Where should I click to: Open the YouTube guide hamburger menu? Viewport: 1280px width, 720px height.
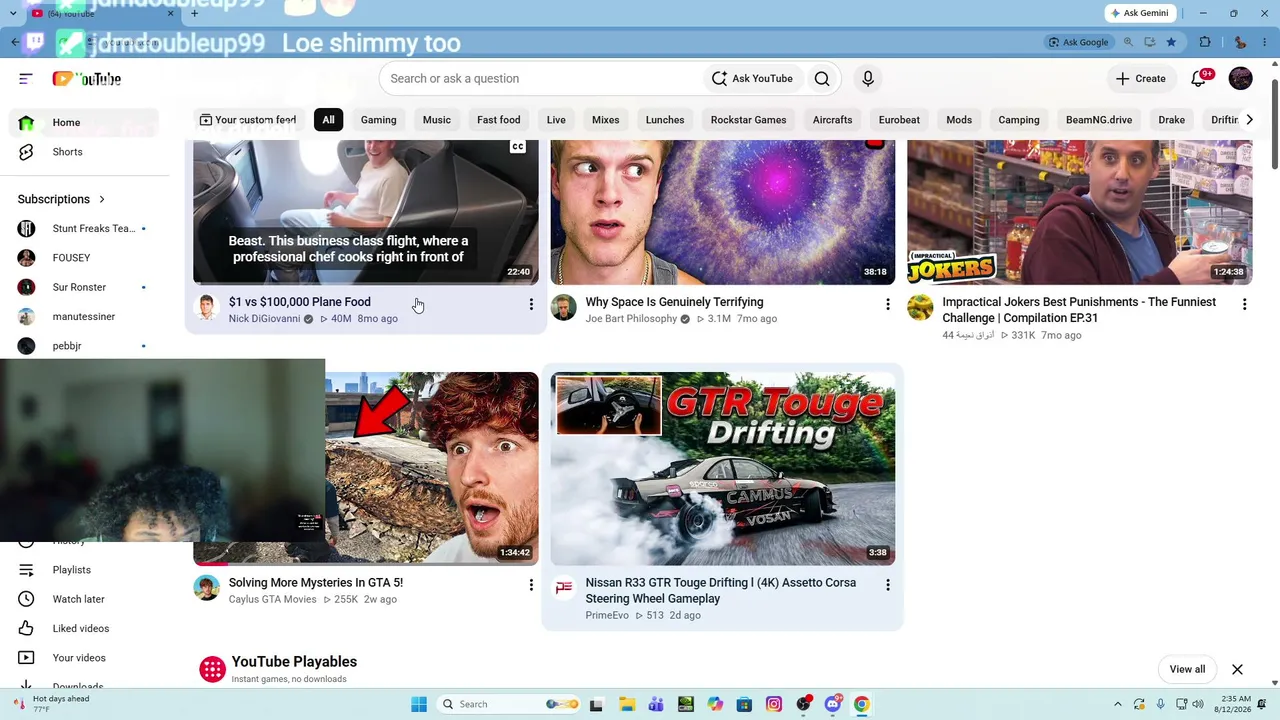[x=26, y=79]
